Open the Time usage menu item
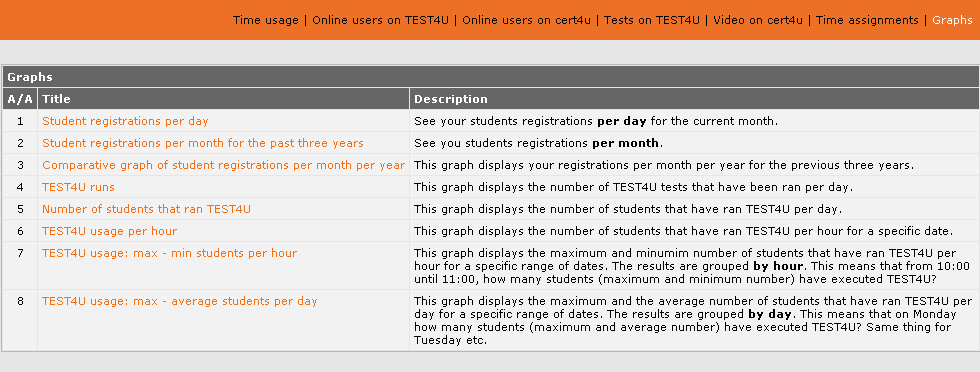Image resolution: width=980 pixels, height=372 pixels. click(x=266, y=20)
